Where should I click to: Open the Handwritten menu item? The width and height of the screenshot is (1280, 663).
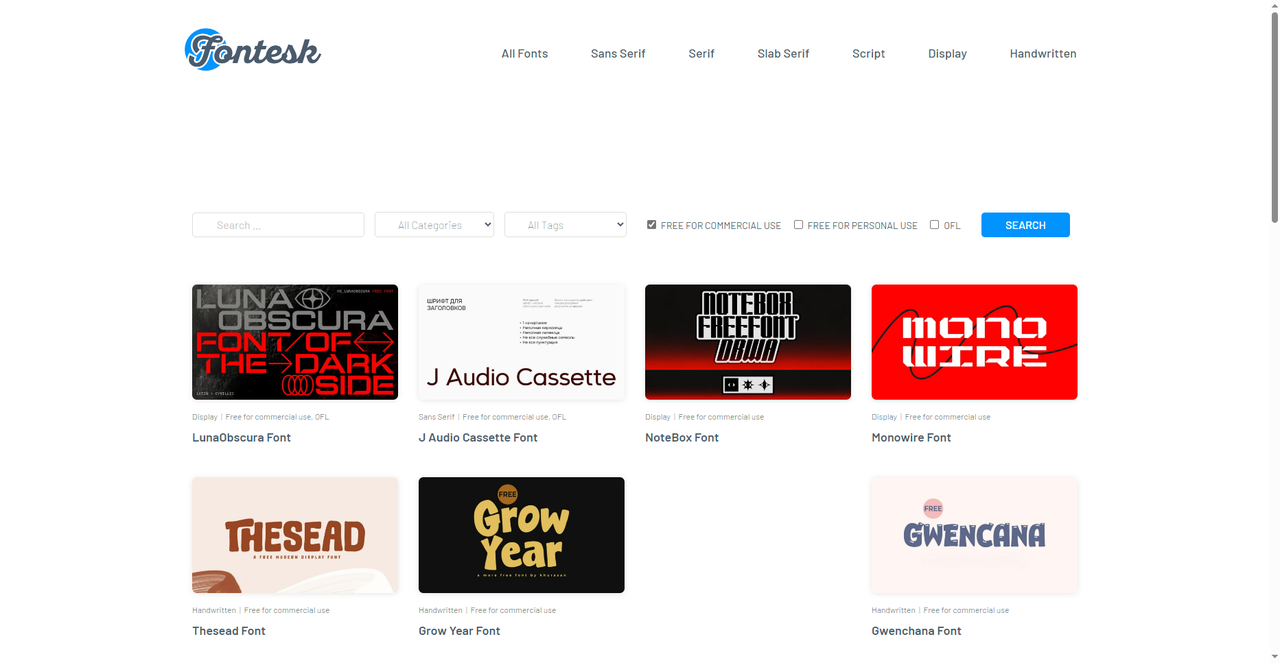(1043, 54)
